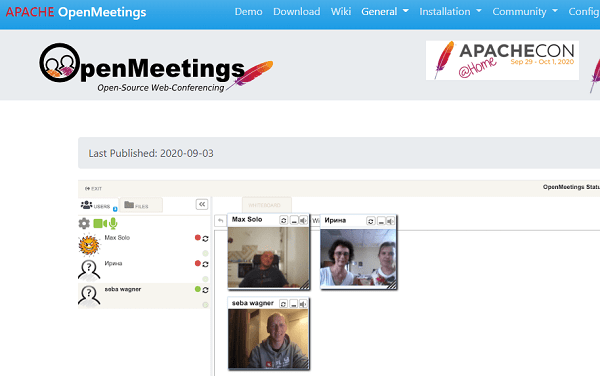Expand the General dropdown menu
This screenshot has width=600, height=376.
tap(385, 12)
